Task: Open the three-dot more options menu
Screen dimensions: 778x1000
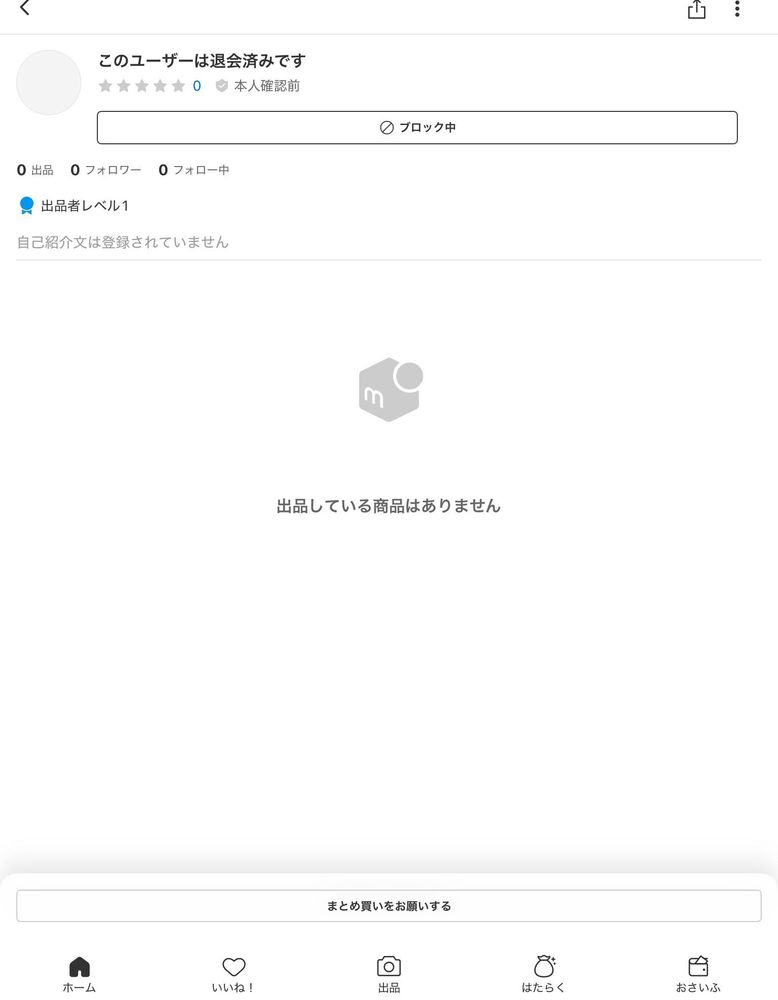Action: 737,9
